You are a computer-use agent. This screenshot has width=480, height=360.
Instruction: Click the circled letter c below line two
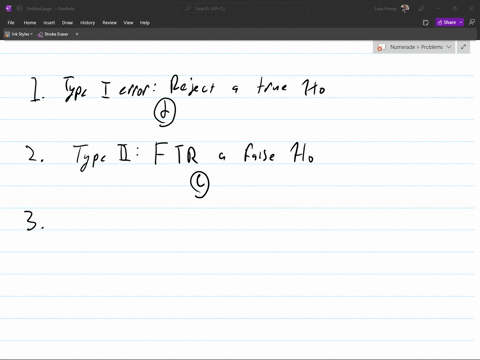(x=200, y=184)
